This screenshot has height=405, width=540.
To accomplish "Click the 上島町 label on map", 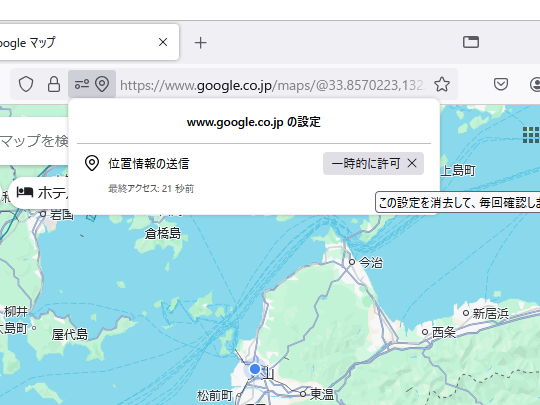I will [x=458, y=170].
